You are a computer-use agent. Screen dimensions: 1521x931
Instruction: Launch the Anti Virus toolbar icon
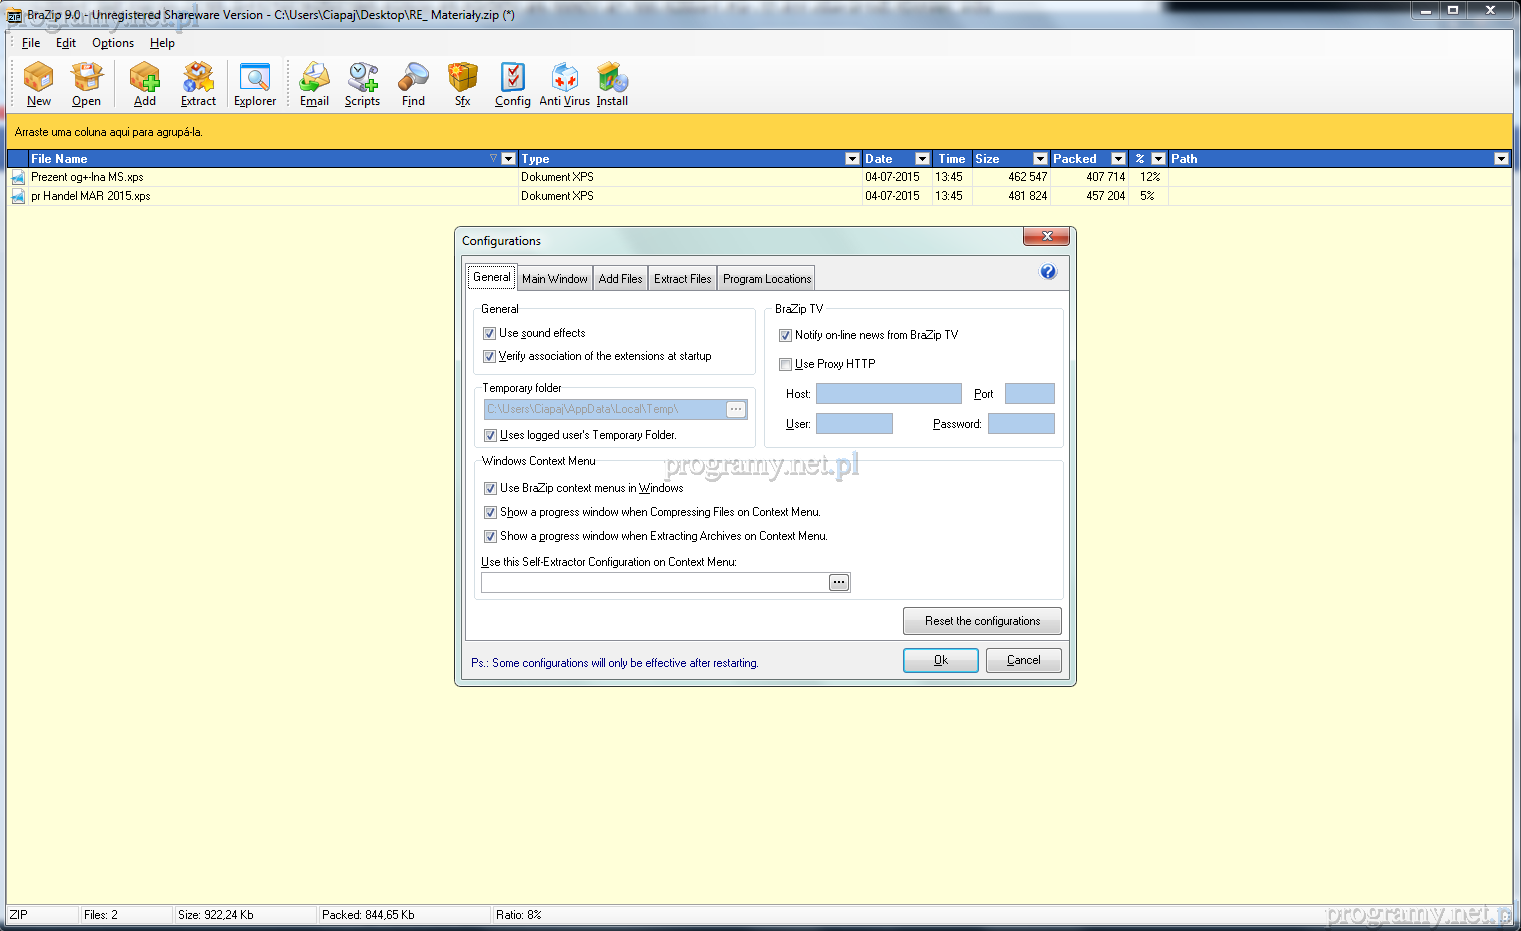click(x=564, y=84)
